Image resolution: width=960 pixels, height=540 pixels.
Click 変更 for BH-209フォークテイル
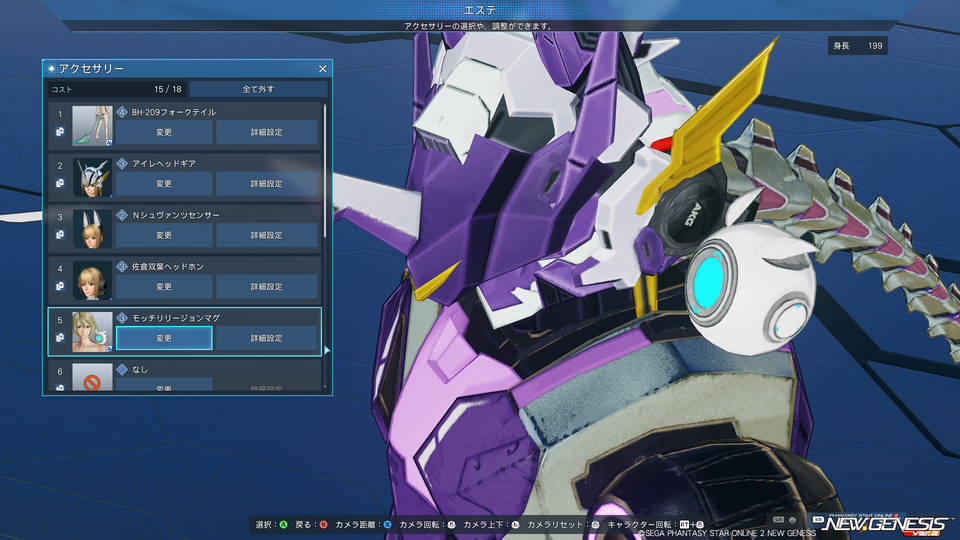pyautogui.click(x=164, y=132)
